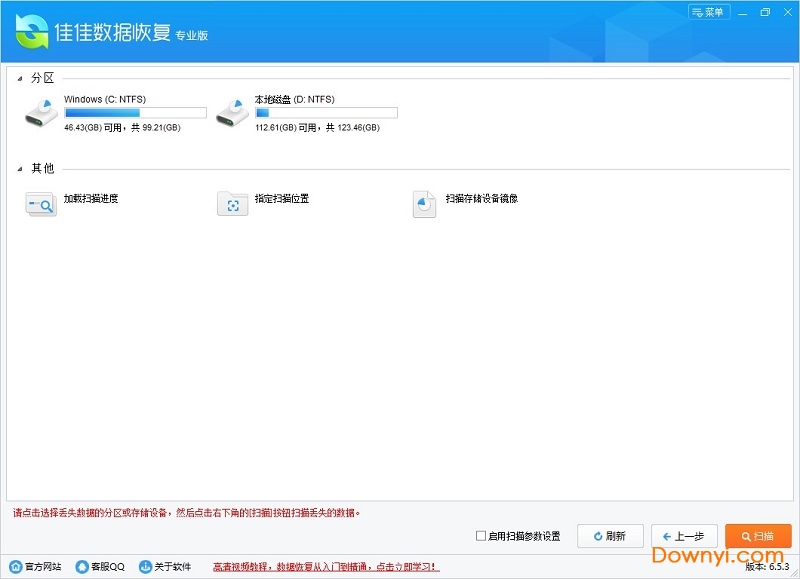Collapse the 其他 section

point(20,168)
